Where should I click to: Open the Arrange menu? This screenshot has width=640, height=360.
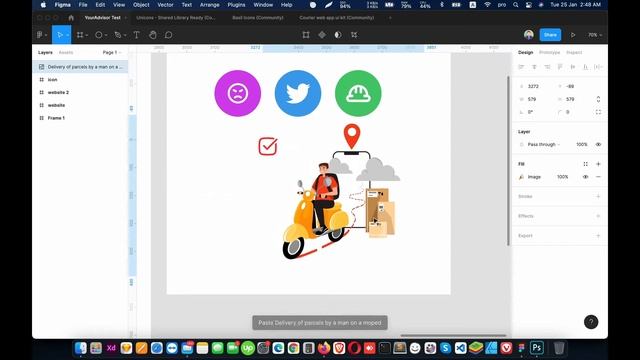(209, 5)
